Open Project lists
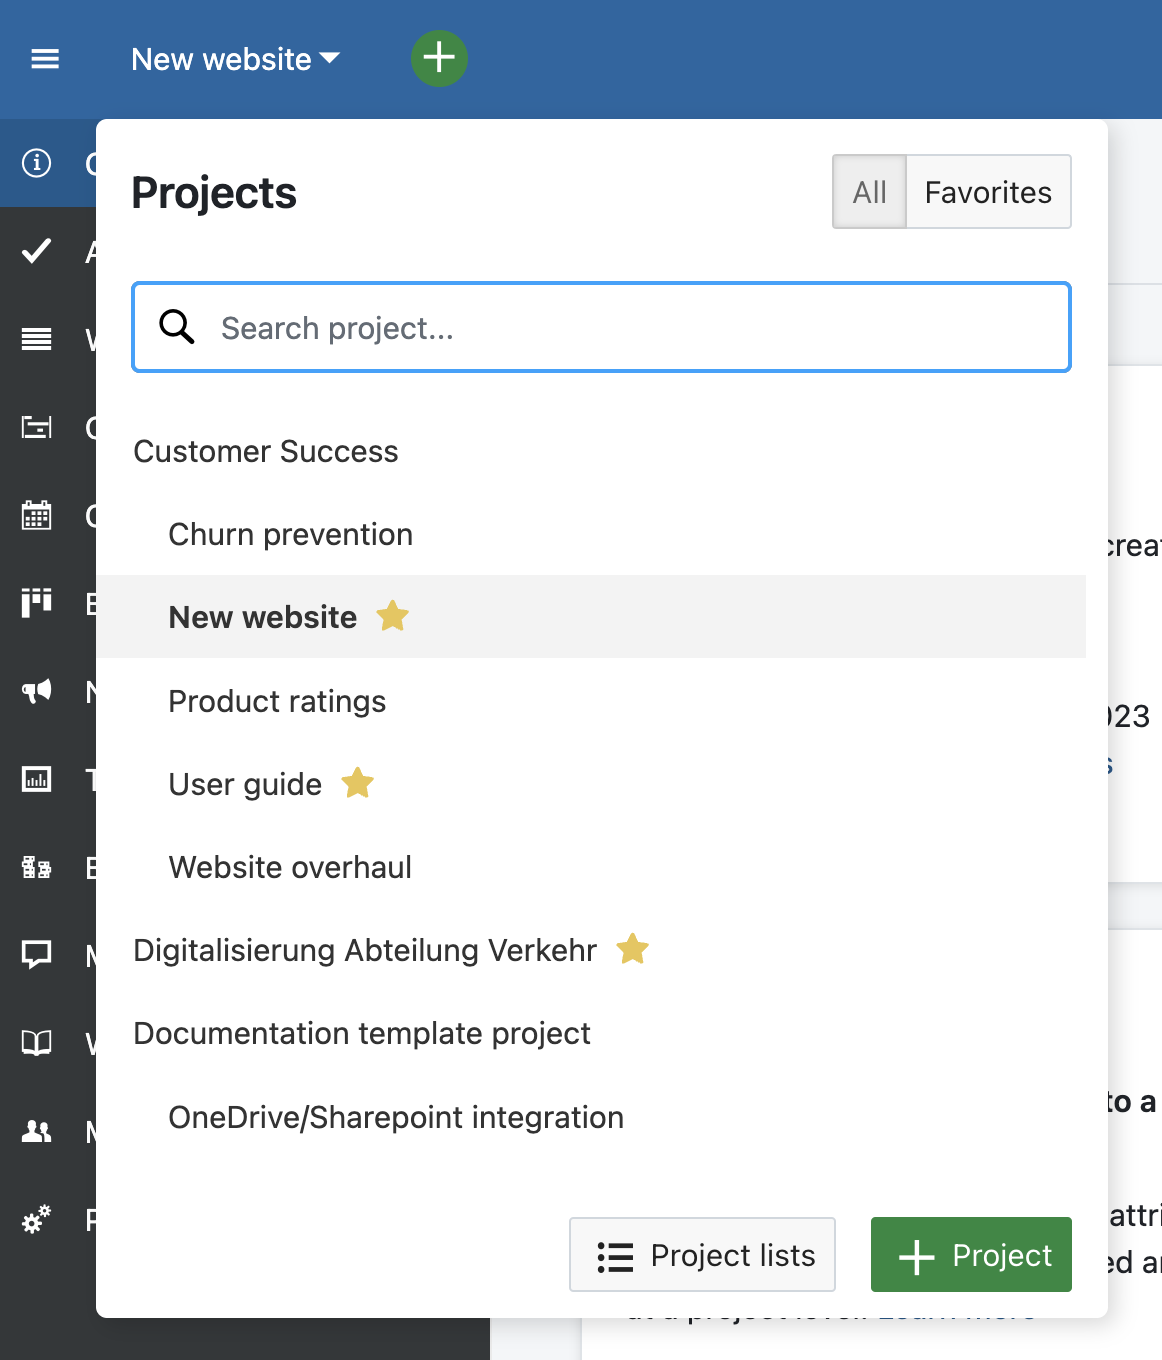The width and height of the screenshot is (1162, 1360). point(702,1254)
